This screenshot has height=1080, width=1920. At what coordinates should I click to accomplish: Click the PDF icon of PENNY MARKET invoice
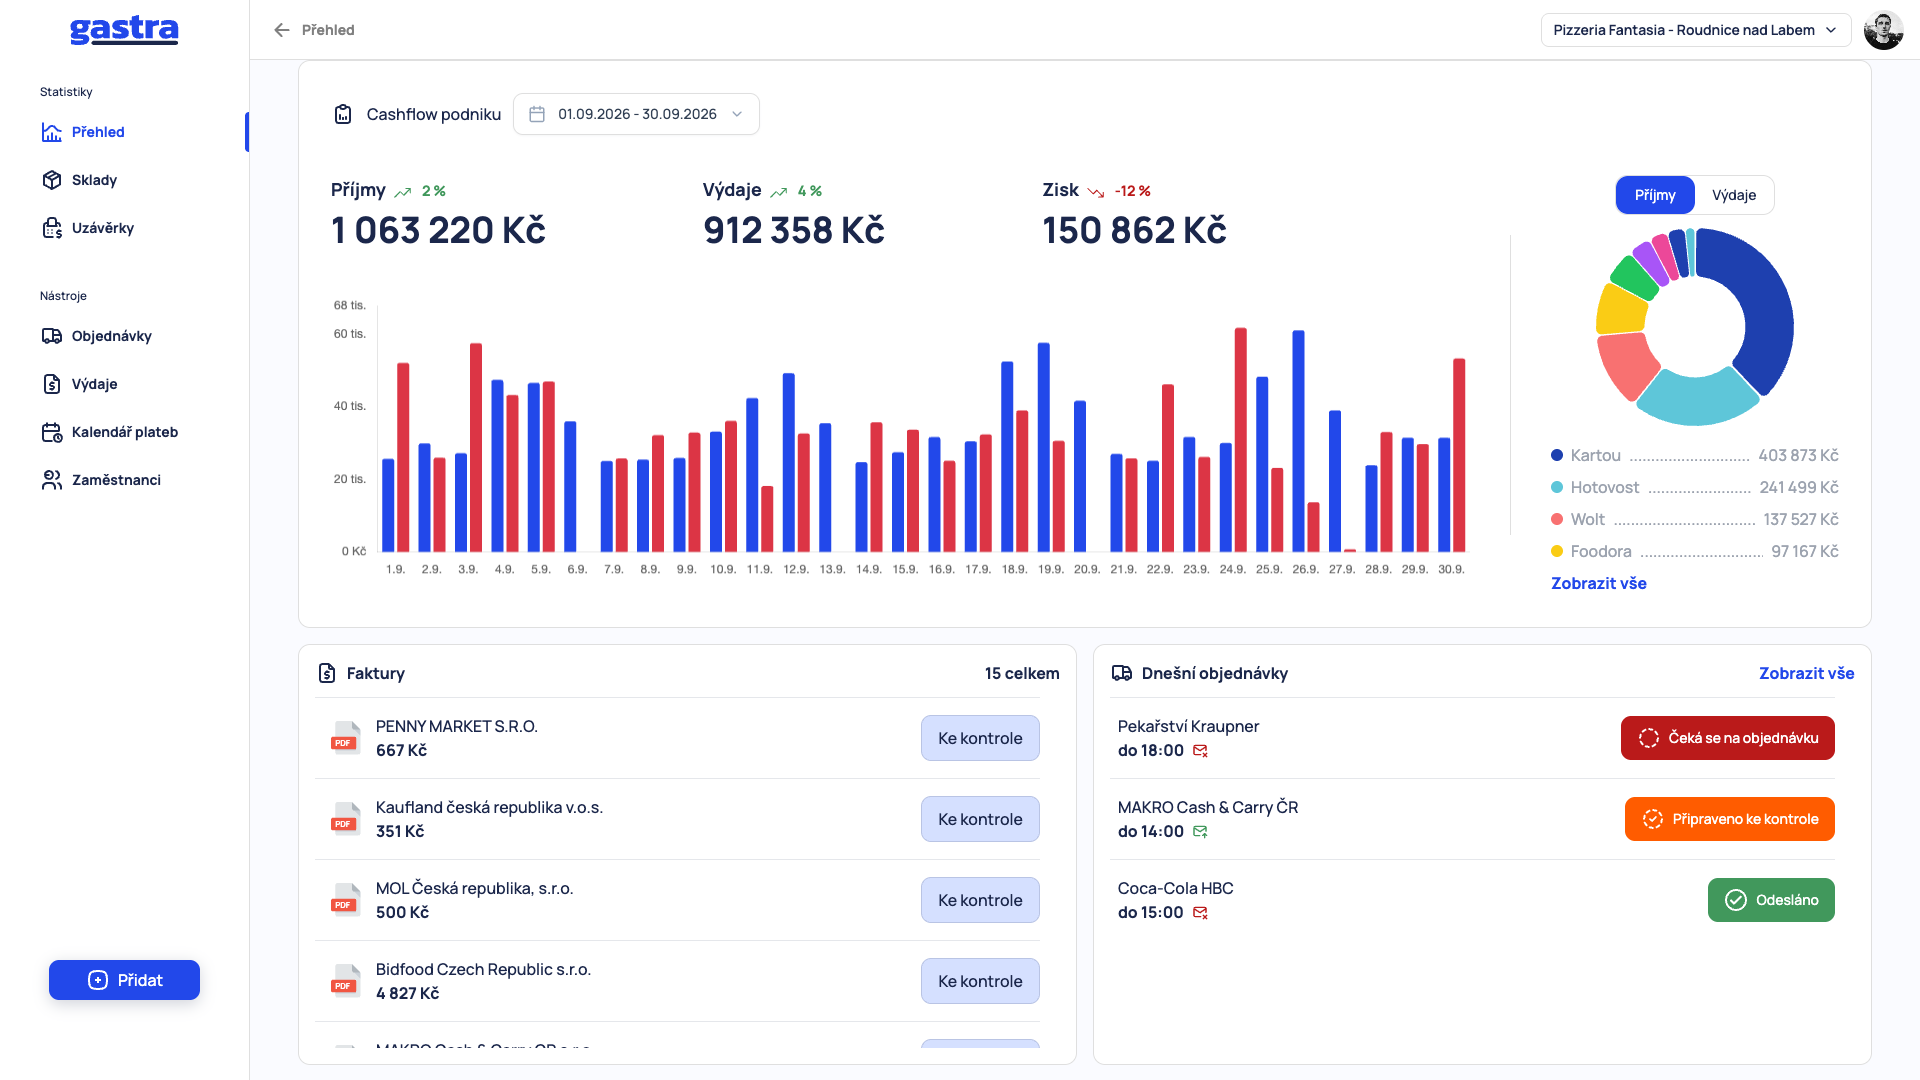(345, 738)
